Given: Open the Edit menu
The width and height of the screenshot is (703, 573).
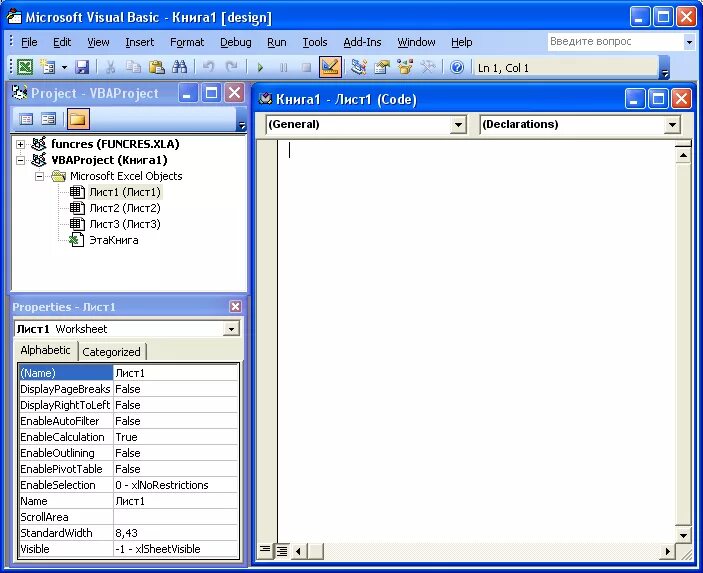Looking at the screenshot, I should pyautogui.click(x=62, y=42).
